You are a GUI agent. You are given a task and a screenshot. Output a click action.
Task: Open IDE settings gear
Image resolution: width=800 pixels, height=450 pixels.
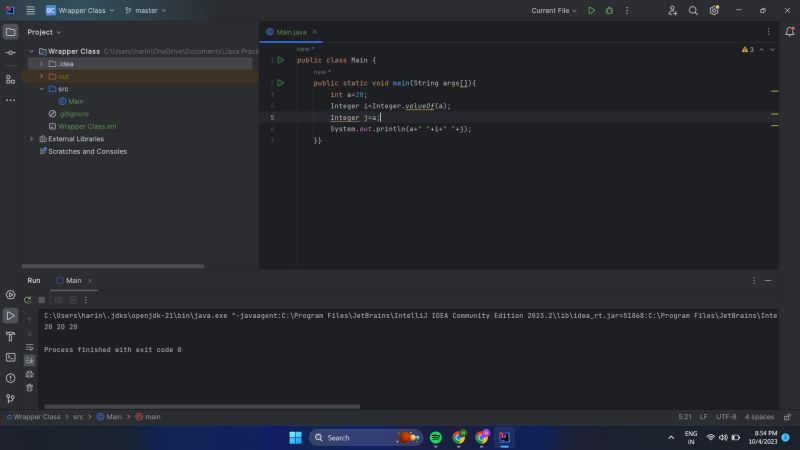click(x=714, y=10)
